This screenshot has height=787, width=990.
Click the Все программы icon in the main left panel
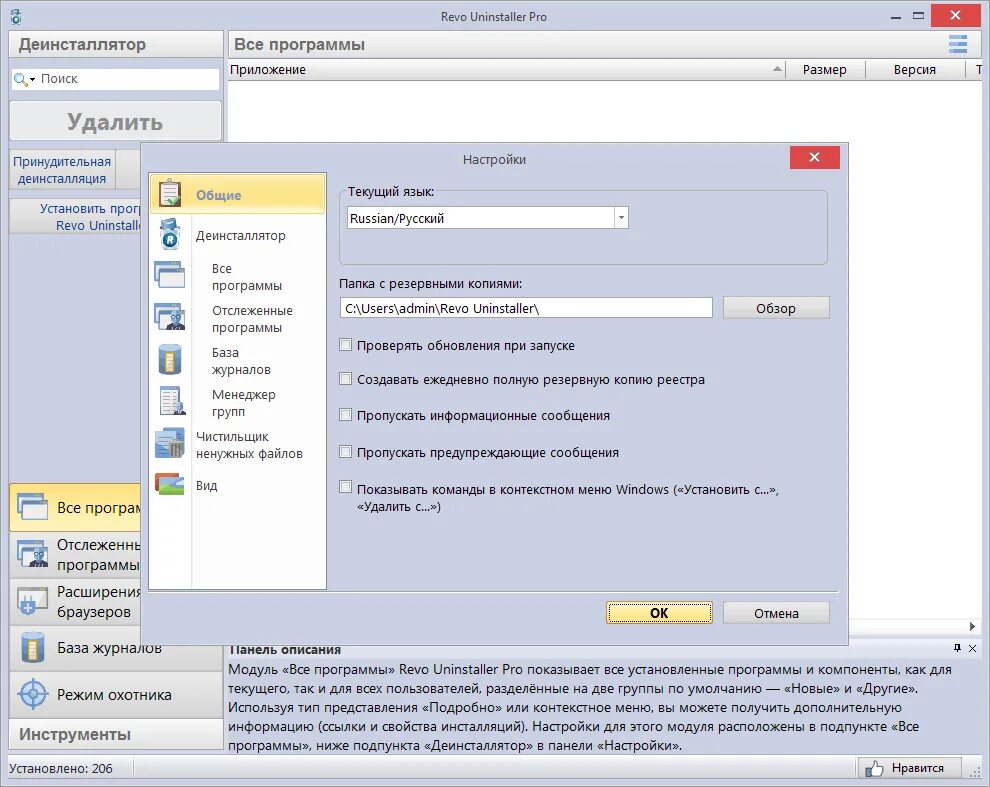(32, 507)
